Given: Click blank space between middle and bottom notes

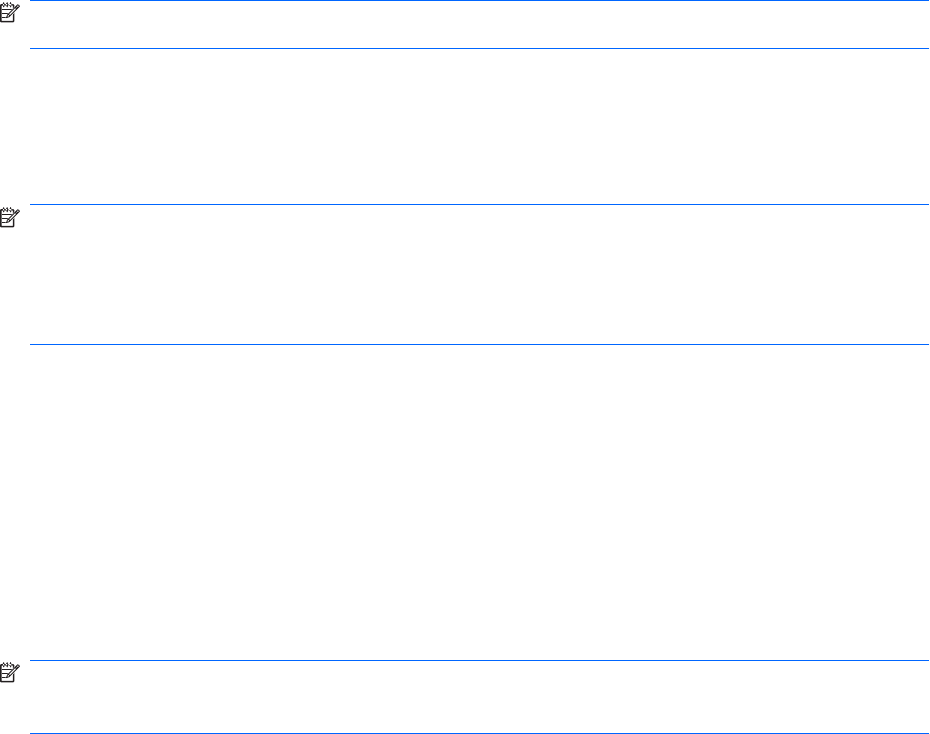Looking at the screenshot, I should [x=480, y=500].
